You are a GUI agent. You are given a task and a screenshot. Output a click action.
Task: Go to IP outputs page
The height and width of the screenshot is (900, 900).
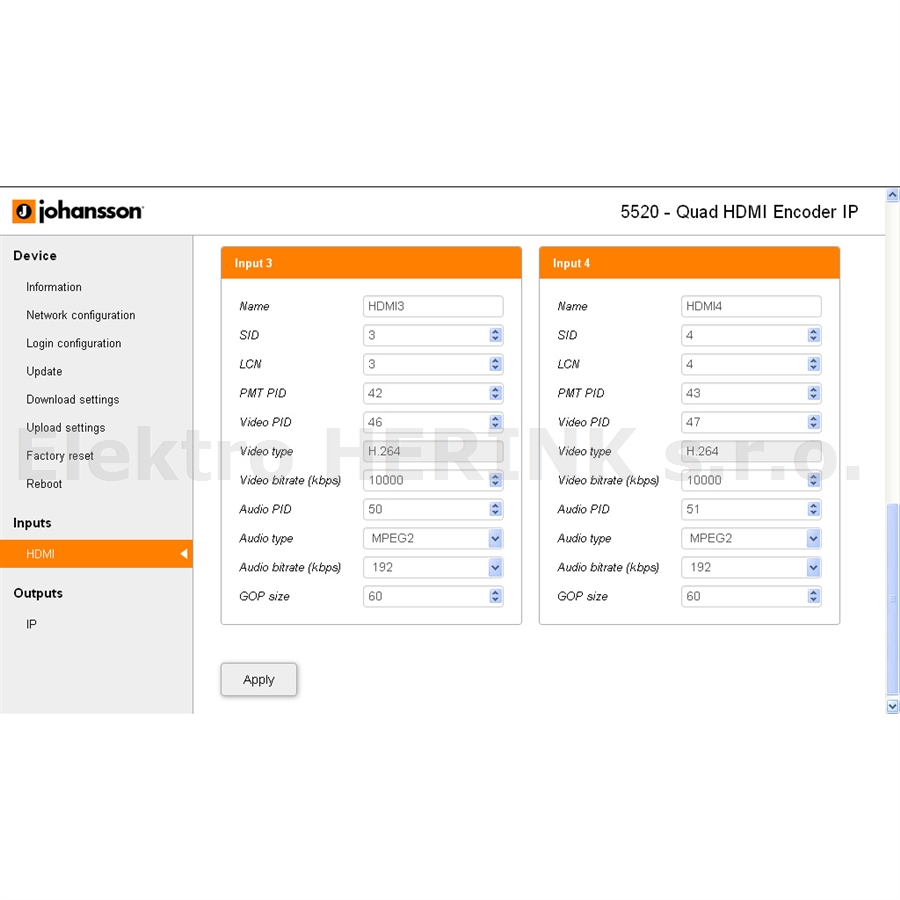[x=32, y=624]
